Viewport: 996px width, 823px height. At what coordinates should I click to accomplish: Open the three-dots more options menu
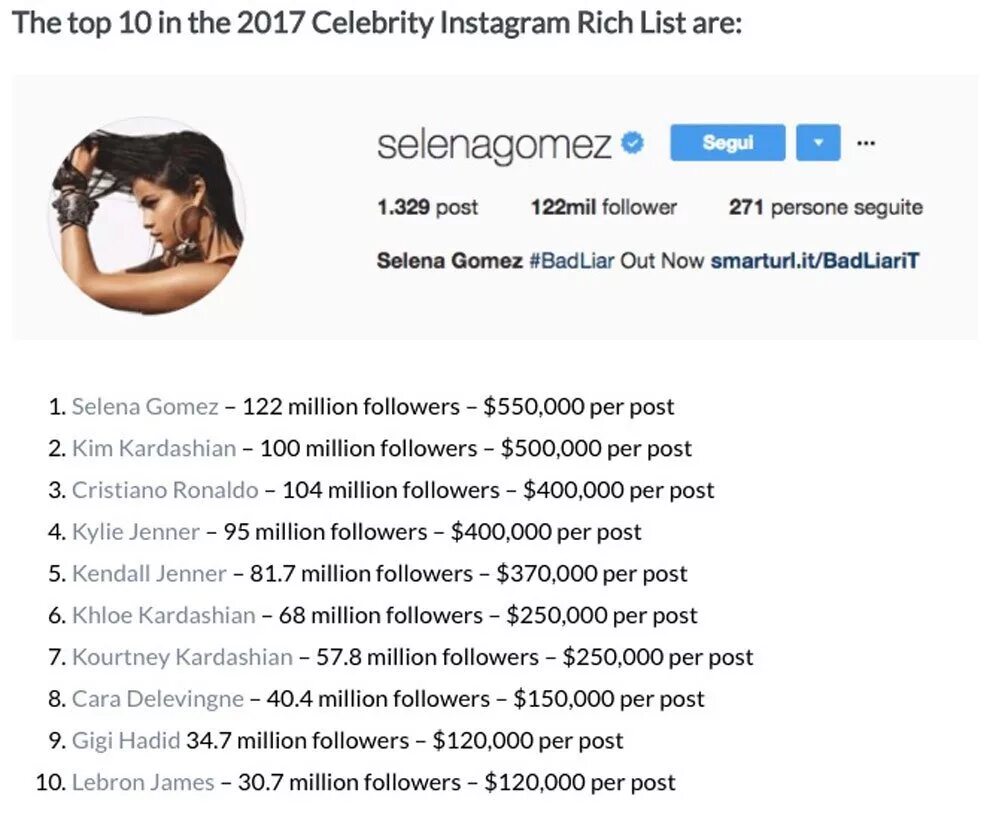tap(866, 143)
